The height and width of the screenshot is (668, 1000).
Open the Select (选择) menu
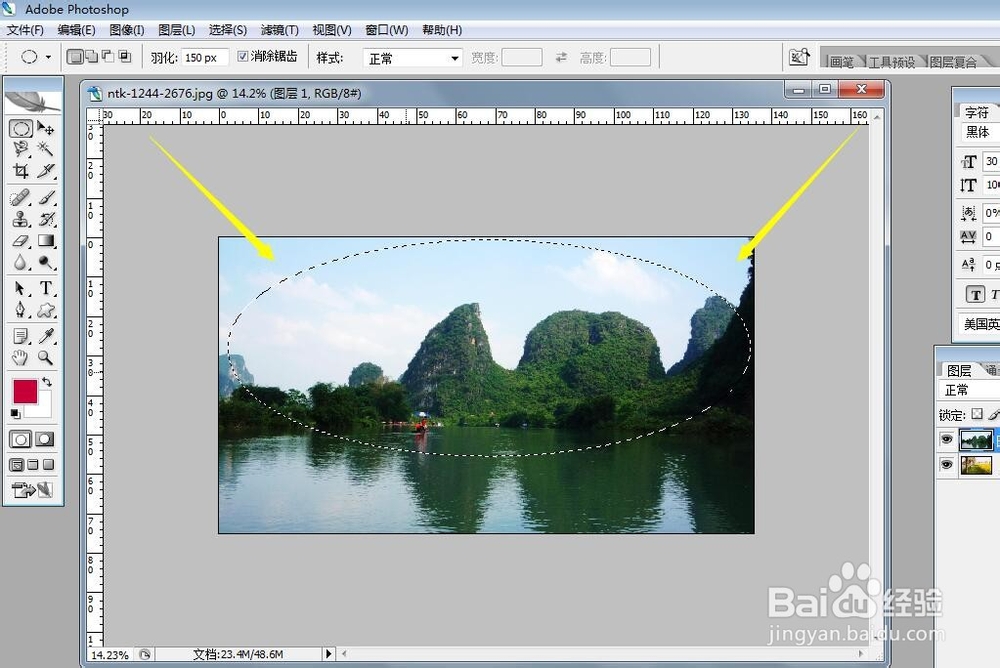coord(228,30)
